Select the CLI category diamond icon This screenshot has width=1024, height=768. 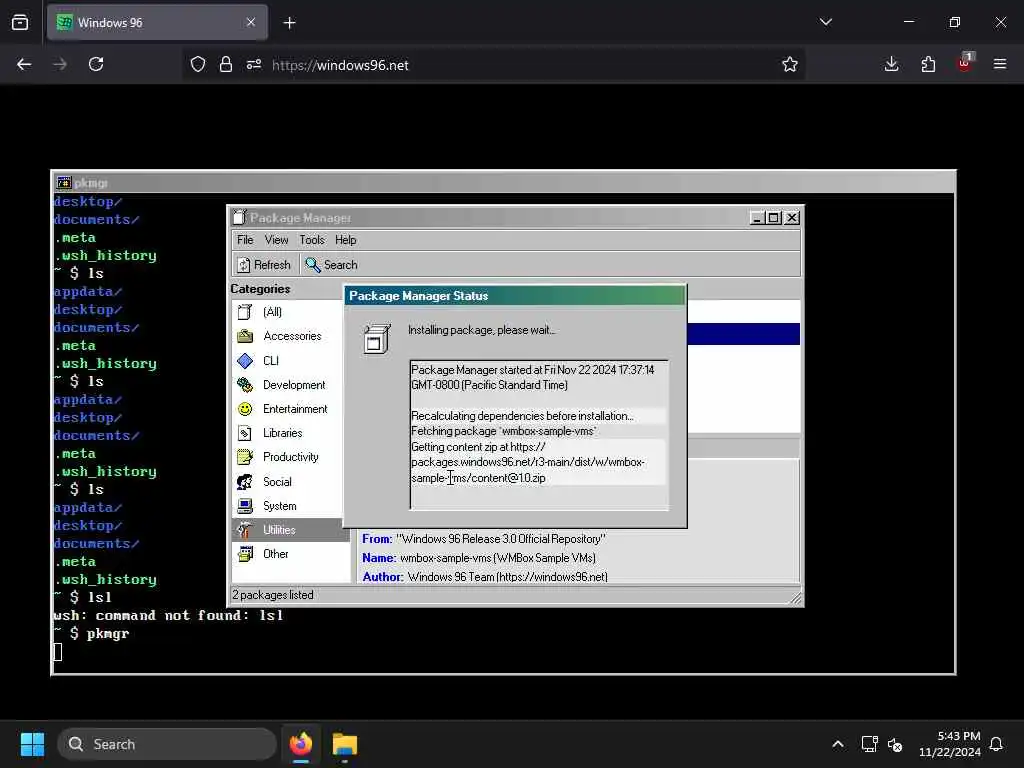click(245, 360)
